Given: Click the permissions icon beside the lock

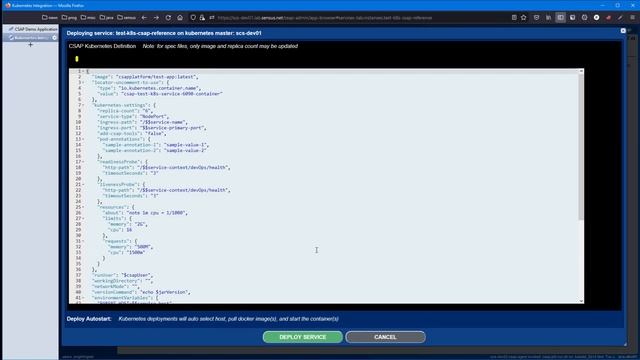Looking at the screenshot, I should pos(211,18).
